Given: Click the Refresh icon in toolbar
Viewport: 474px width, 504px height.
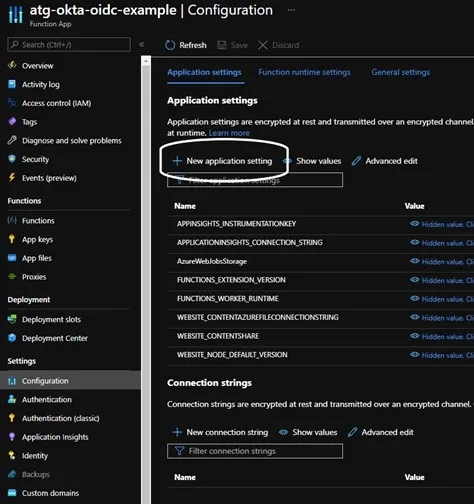Looking at the screenshot, I should pyautogui.click(x=170, y=45).
